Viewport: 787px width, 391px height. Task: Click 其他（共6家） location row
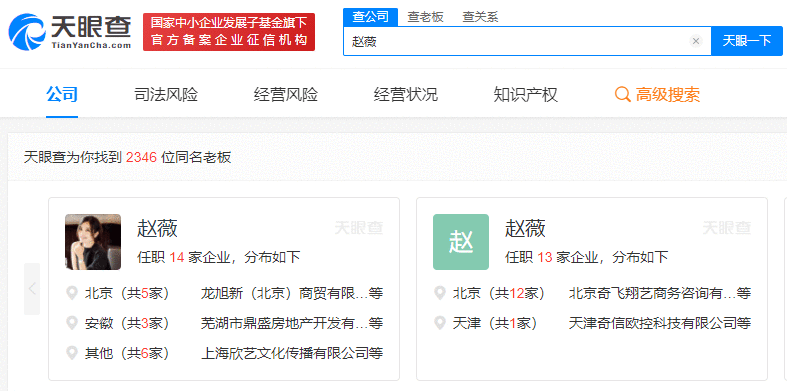127,353
